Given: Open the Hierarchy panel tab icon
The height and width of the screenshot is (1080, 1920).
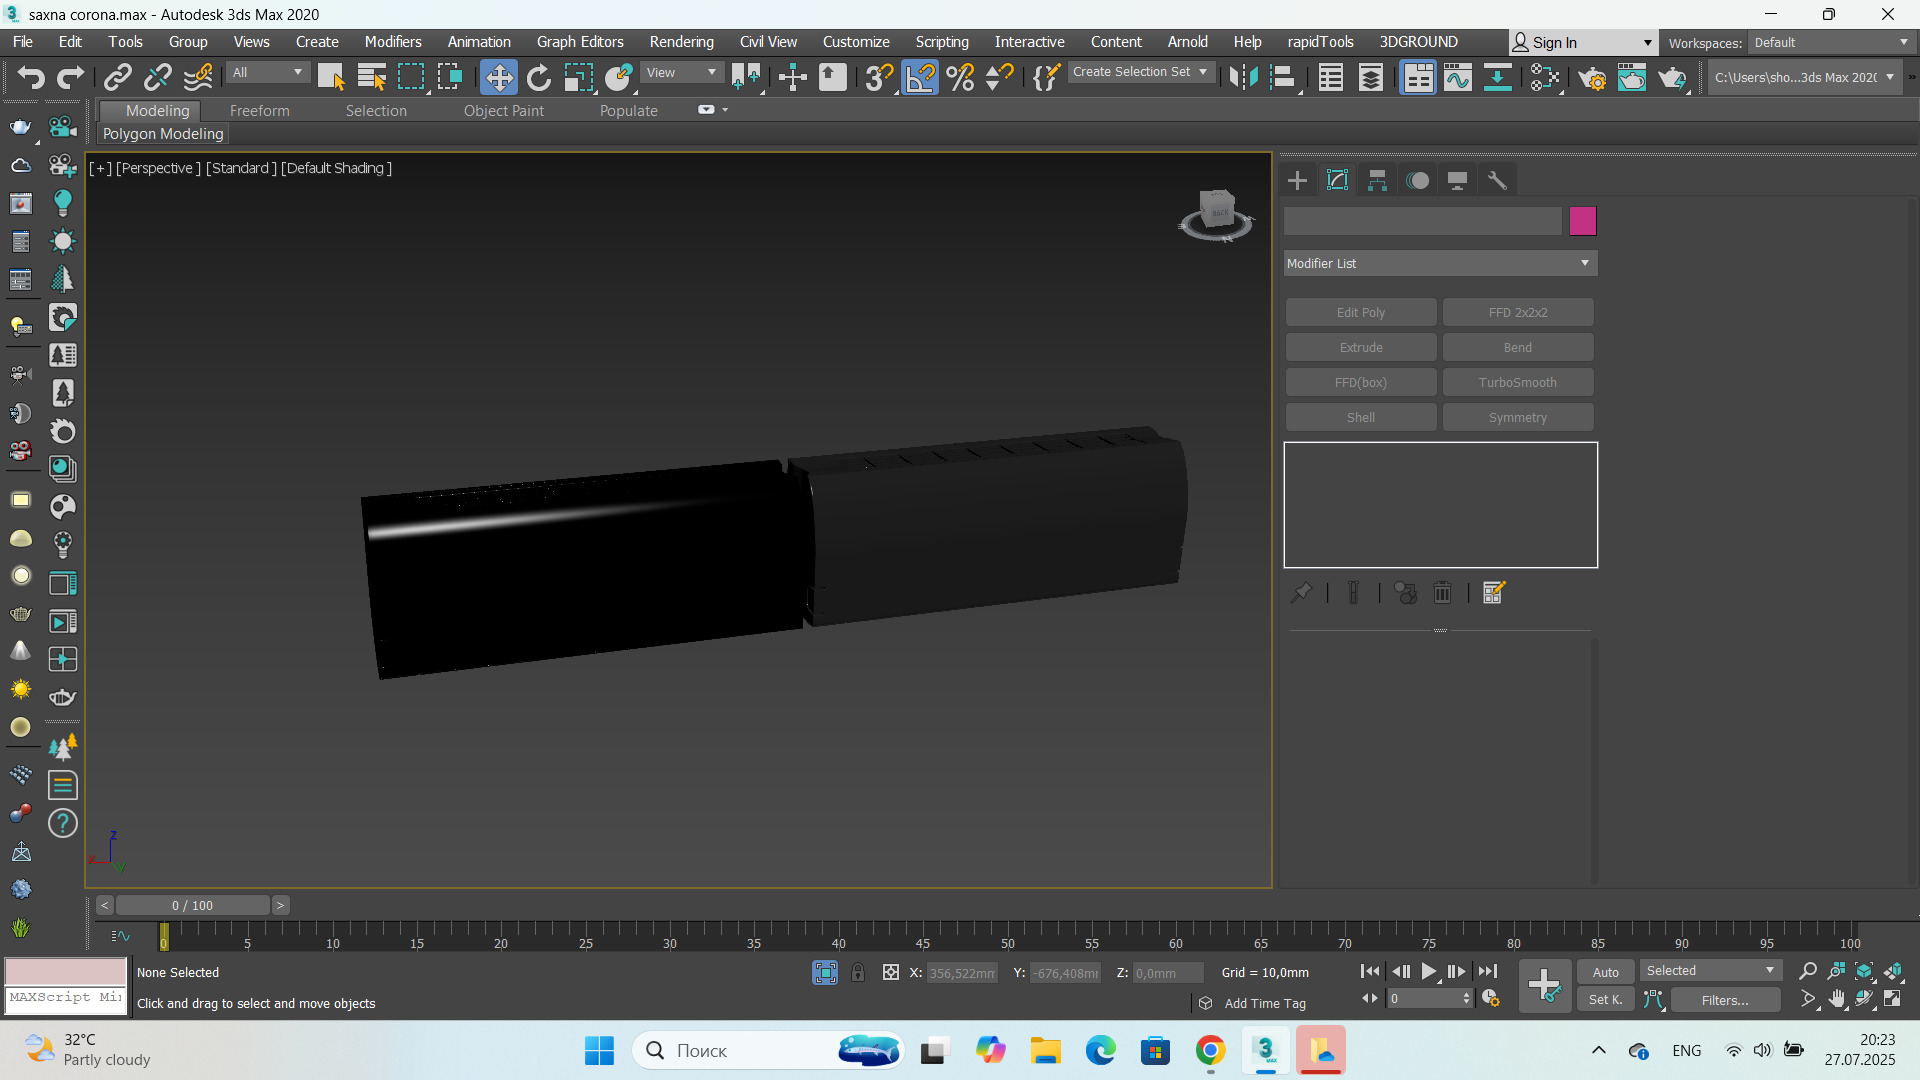Looking at the screenshot, I should pyautogui.click(x=1377, y=180).
